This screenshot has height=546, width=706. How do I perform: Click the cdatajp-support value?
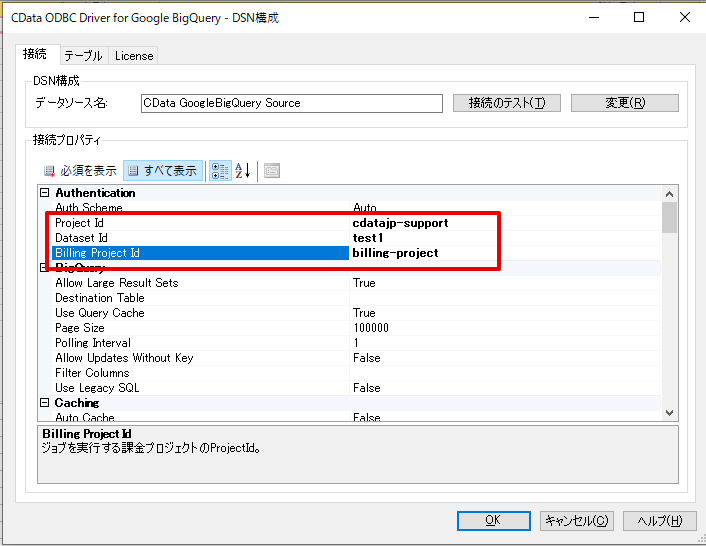(400, 223)
